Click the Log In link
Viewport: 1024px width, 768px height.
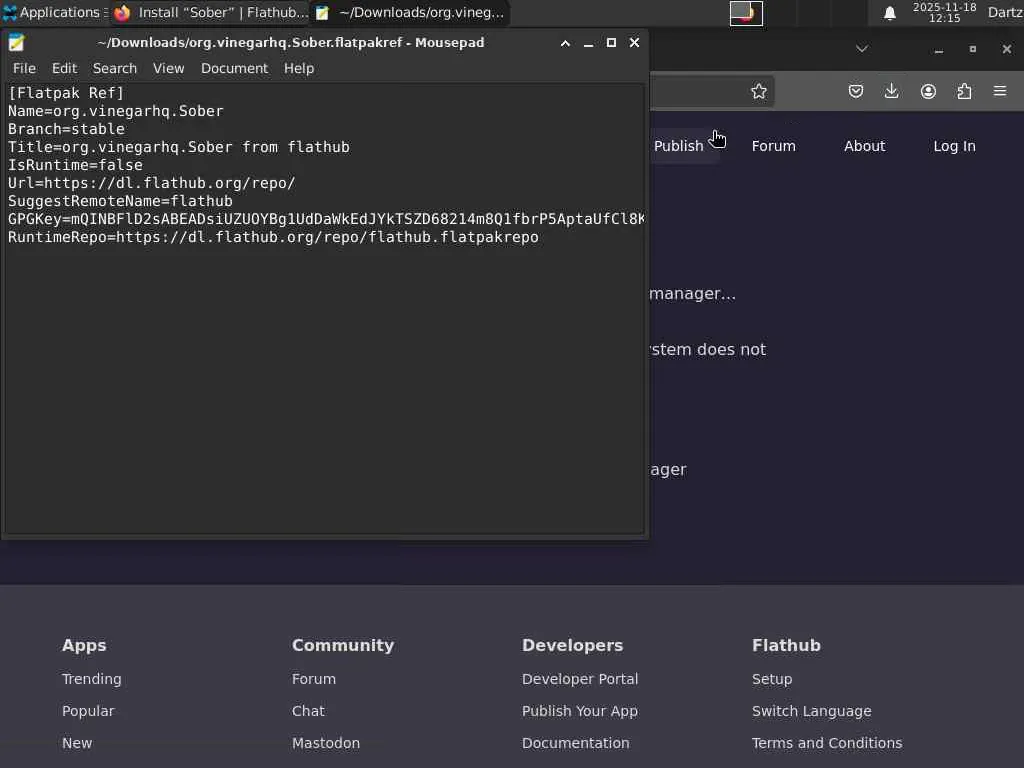coord(954,146)
